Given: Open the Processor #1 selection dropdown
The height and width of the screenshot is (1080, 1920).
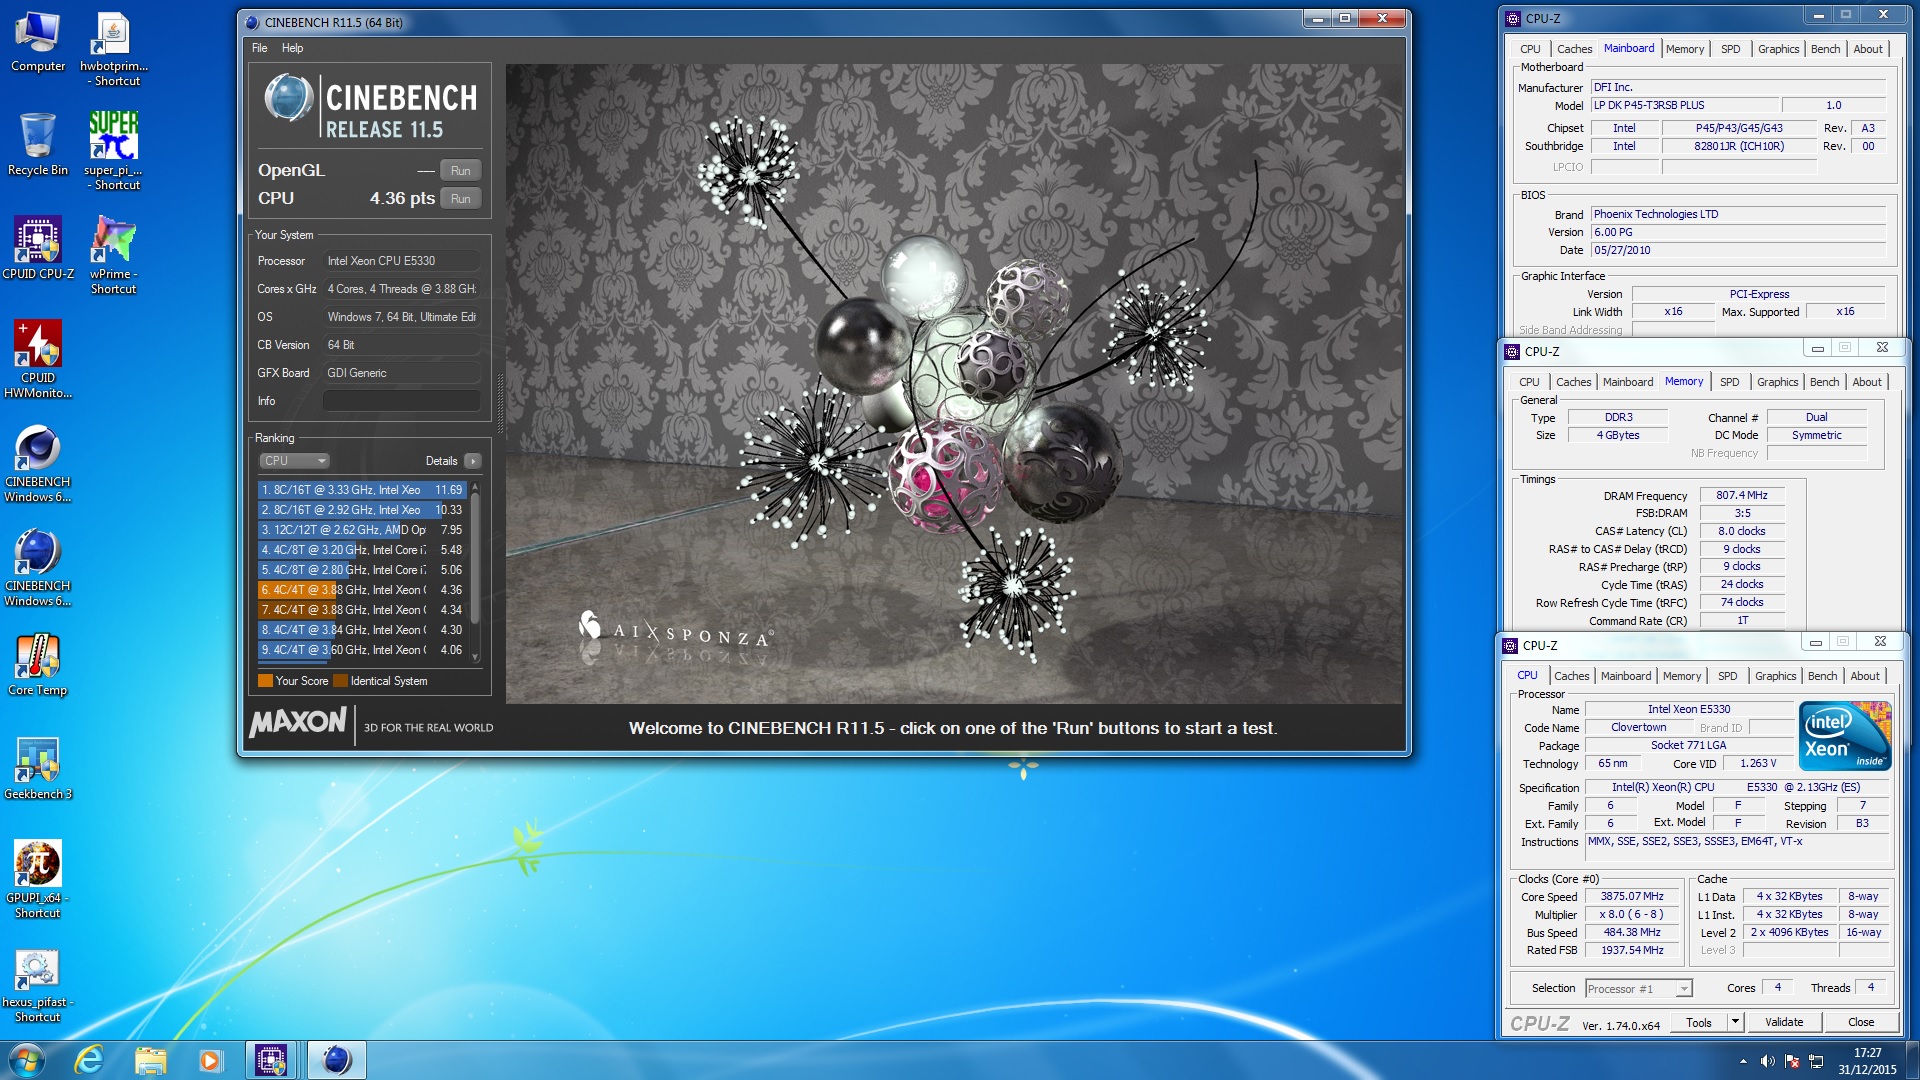Looking at the screenshot, I should point(1638,989).
